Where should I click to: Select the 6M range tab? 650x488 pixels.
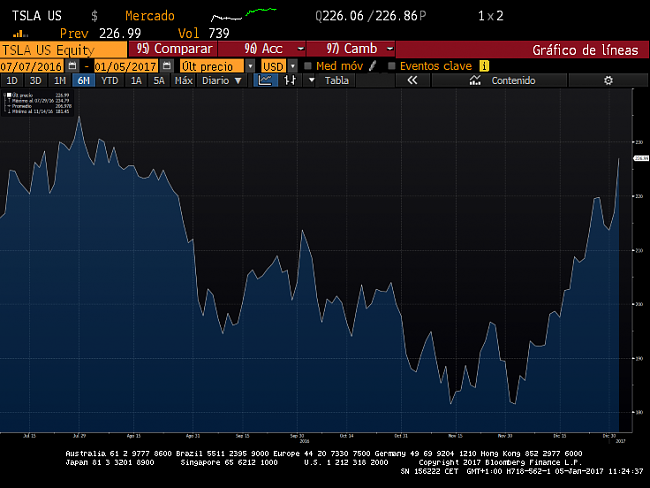(84, 80)
